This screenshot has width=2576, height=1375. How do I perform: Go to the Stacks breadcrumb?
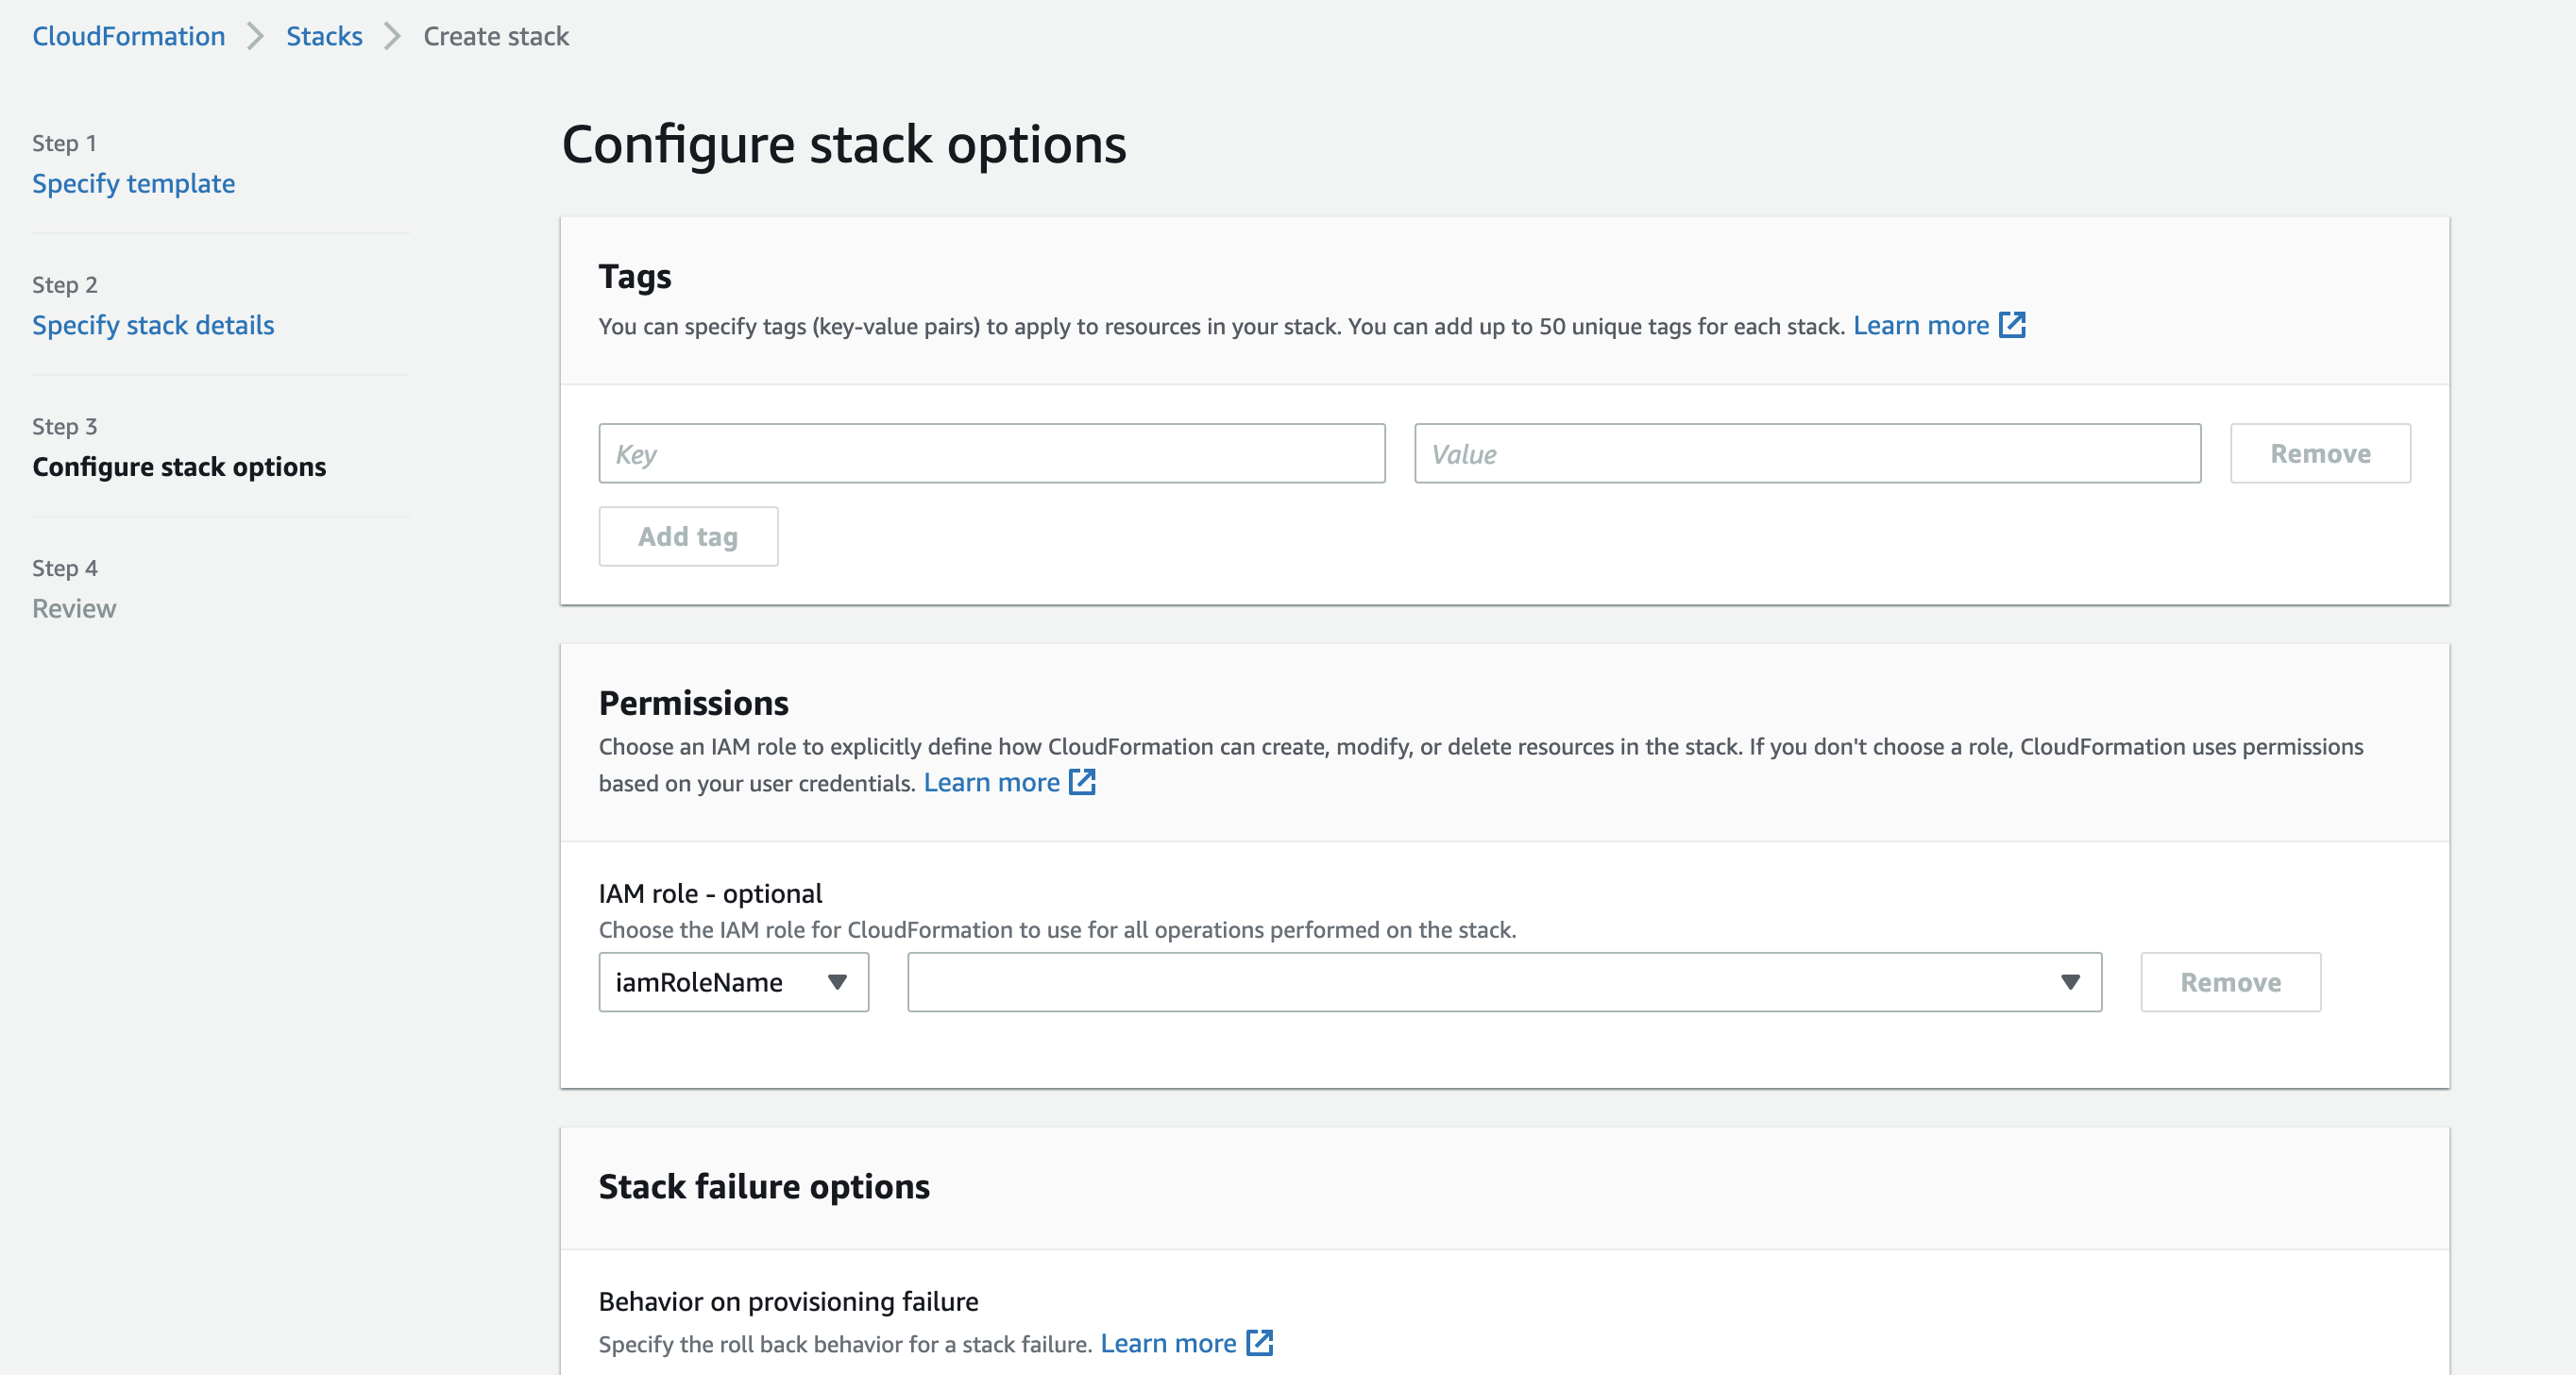click(324, 36)
